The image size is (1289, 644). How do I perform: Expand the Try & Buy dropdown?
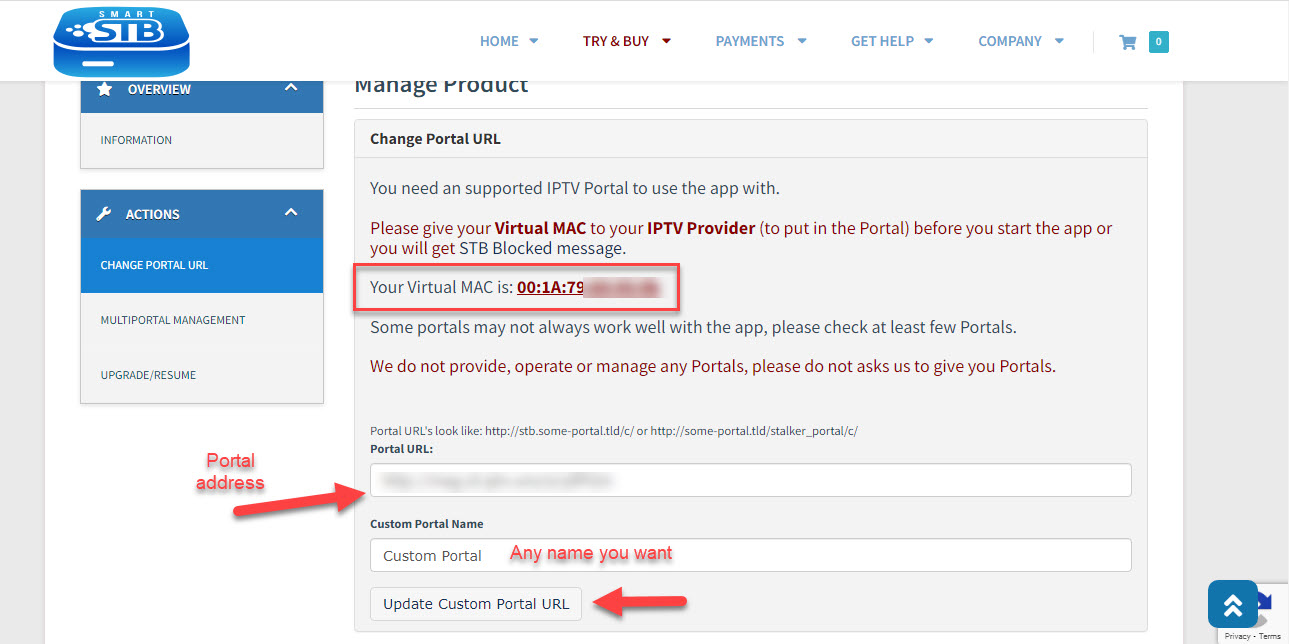pyautogui.click(x=627, y=42)
